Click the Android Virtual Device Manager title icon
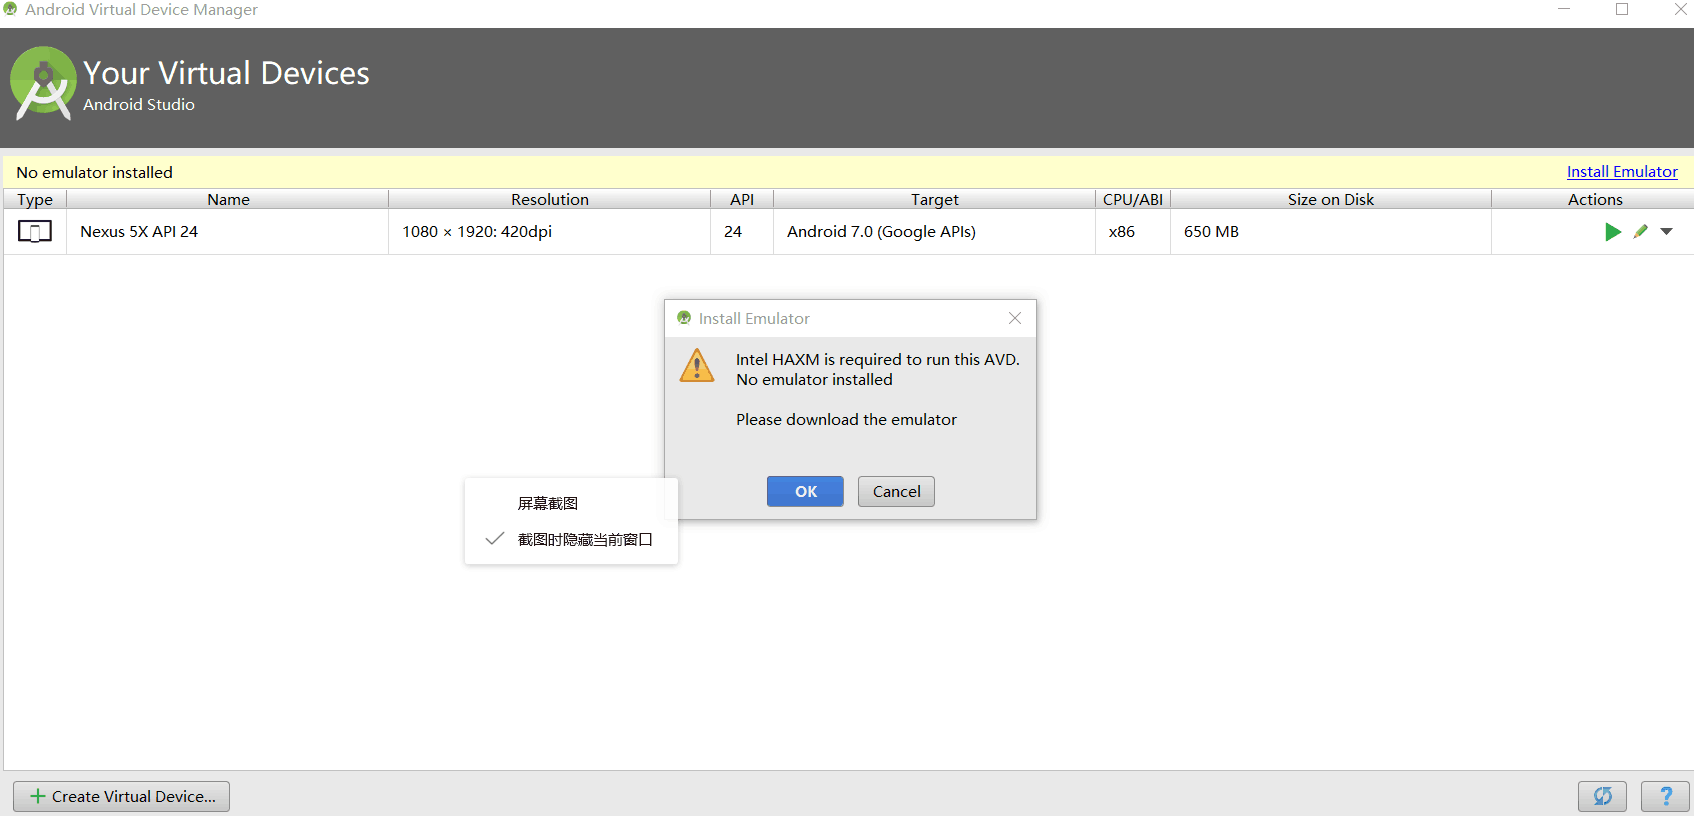 click(10, 9)
